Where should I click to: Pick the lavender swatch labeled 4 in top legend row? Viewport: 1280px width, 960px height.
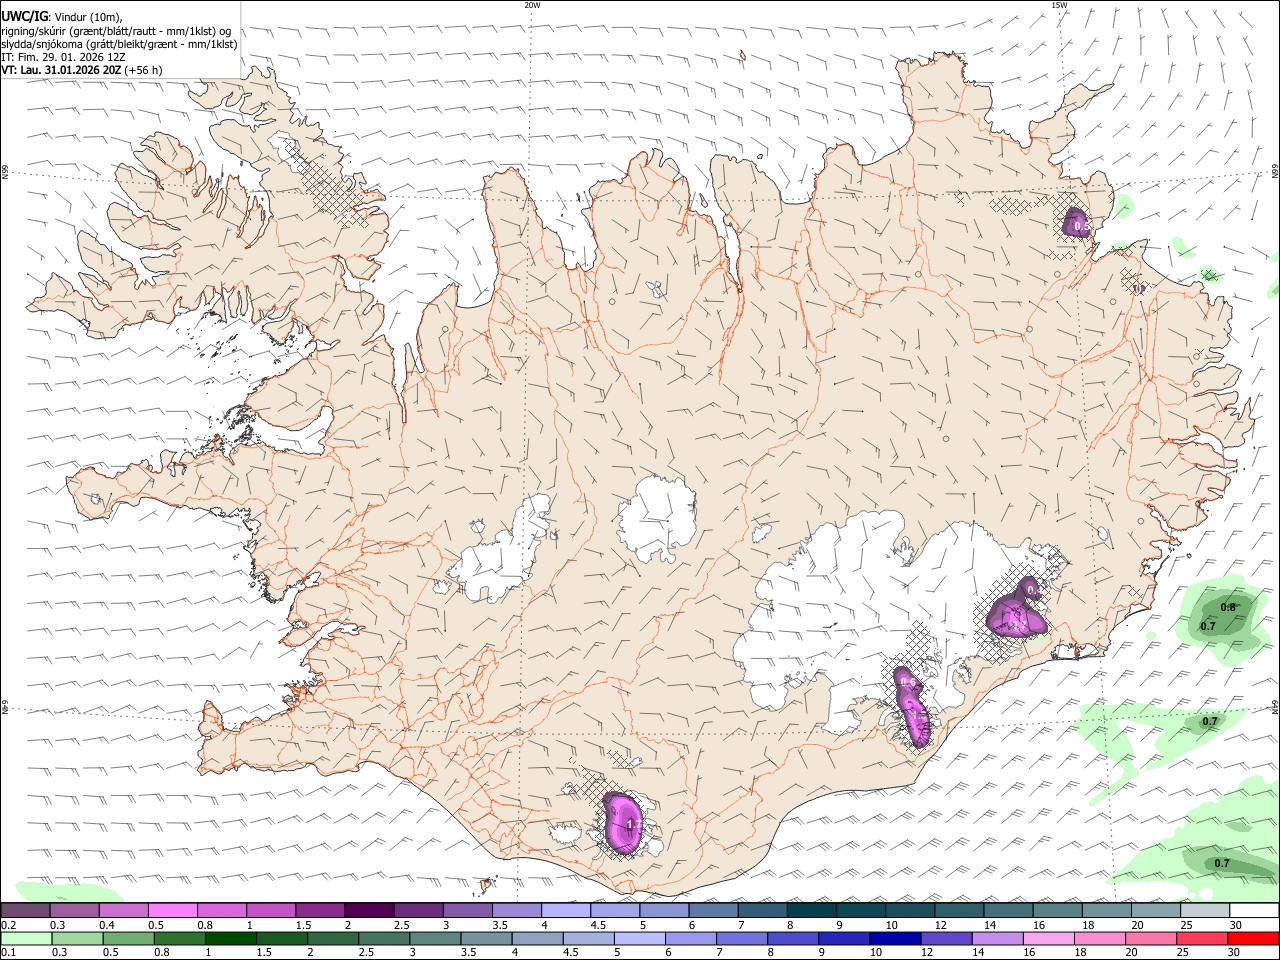pos(565,911)
